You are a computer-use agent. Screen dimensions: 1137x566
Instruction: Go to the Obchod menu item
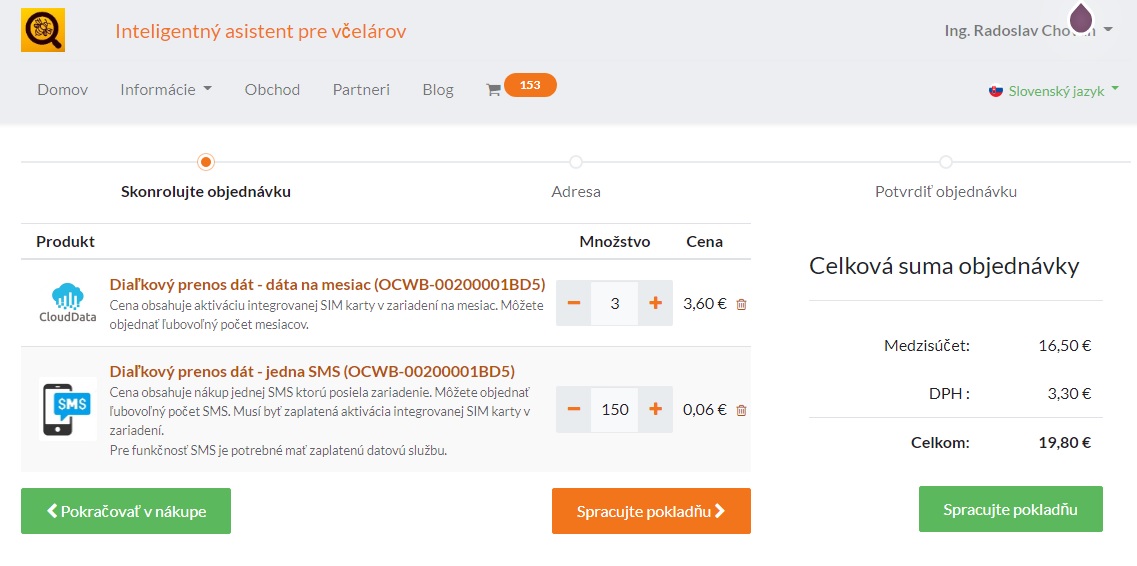[x=272, y=89]
